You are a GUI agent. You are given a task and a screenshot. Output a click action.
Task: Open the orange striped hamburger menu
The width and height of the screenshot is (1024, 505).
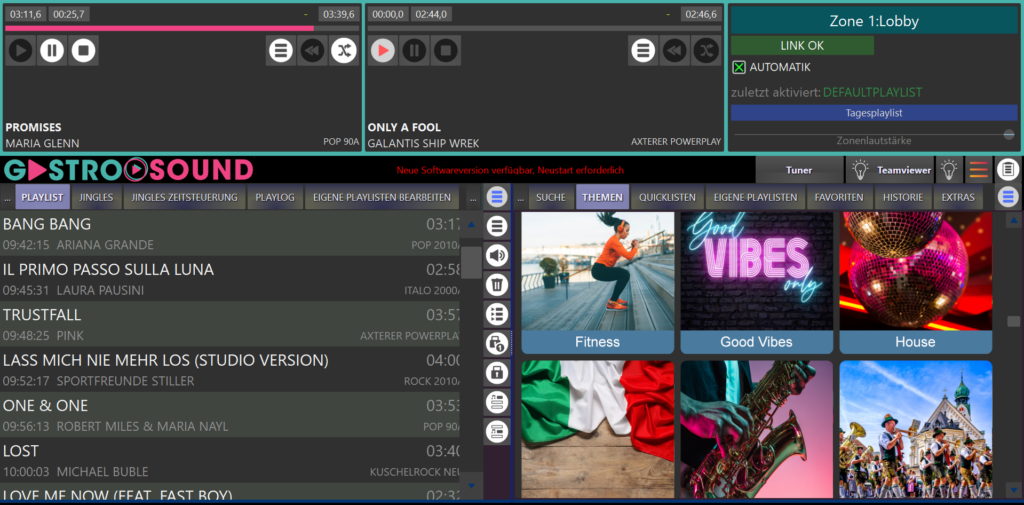978,170
